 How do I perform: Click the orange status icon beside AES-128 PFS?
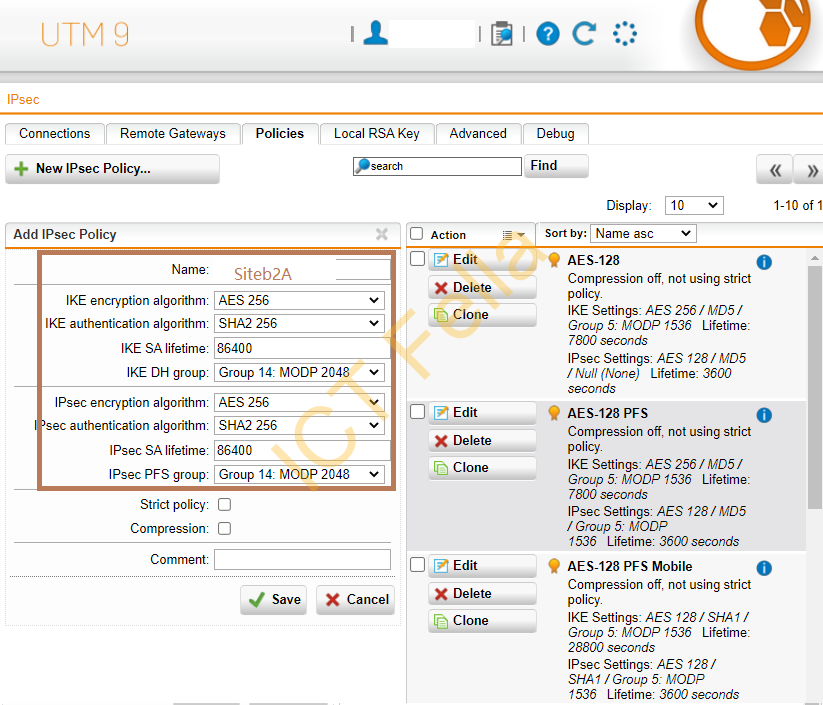tap(554, 413)
